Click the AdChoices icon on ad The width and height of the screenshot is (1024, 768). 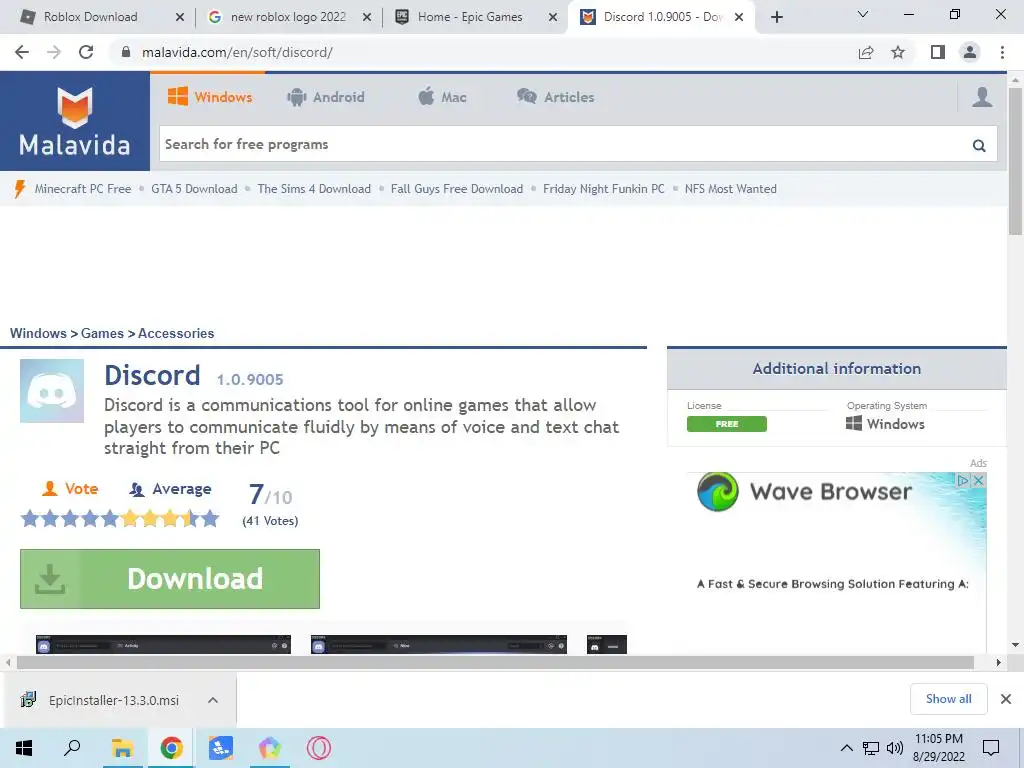pos(963,481)
